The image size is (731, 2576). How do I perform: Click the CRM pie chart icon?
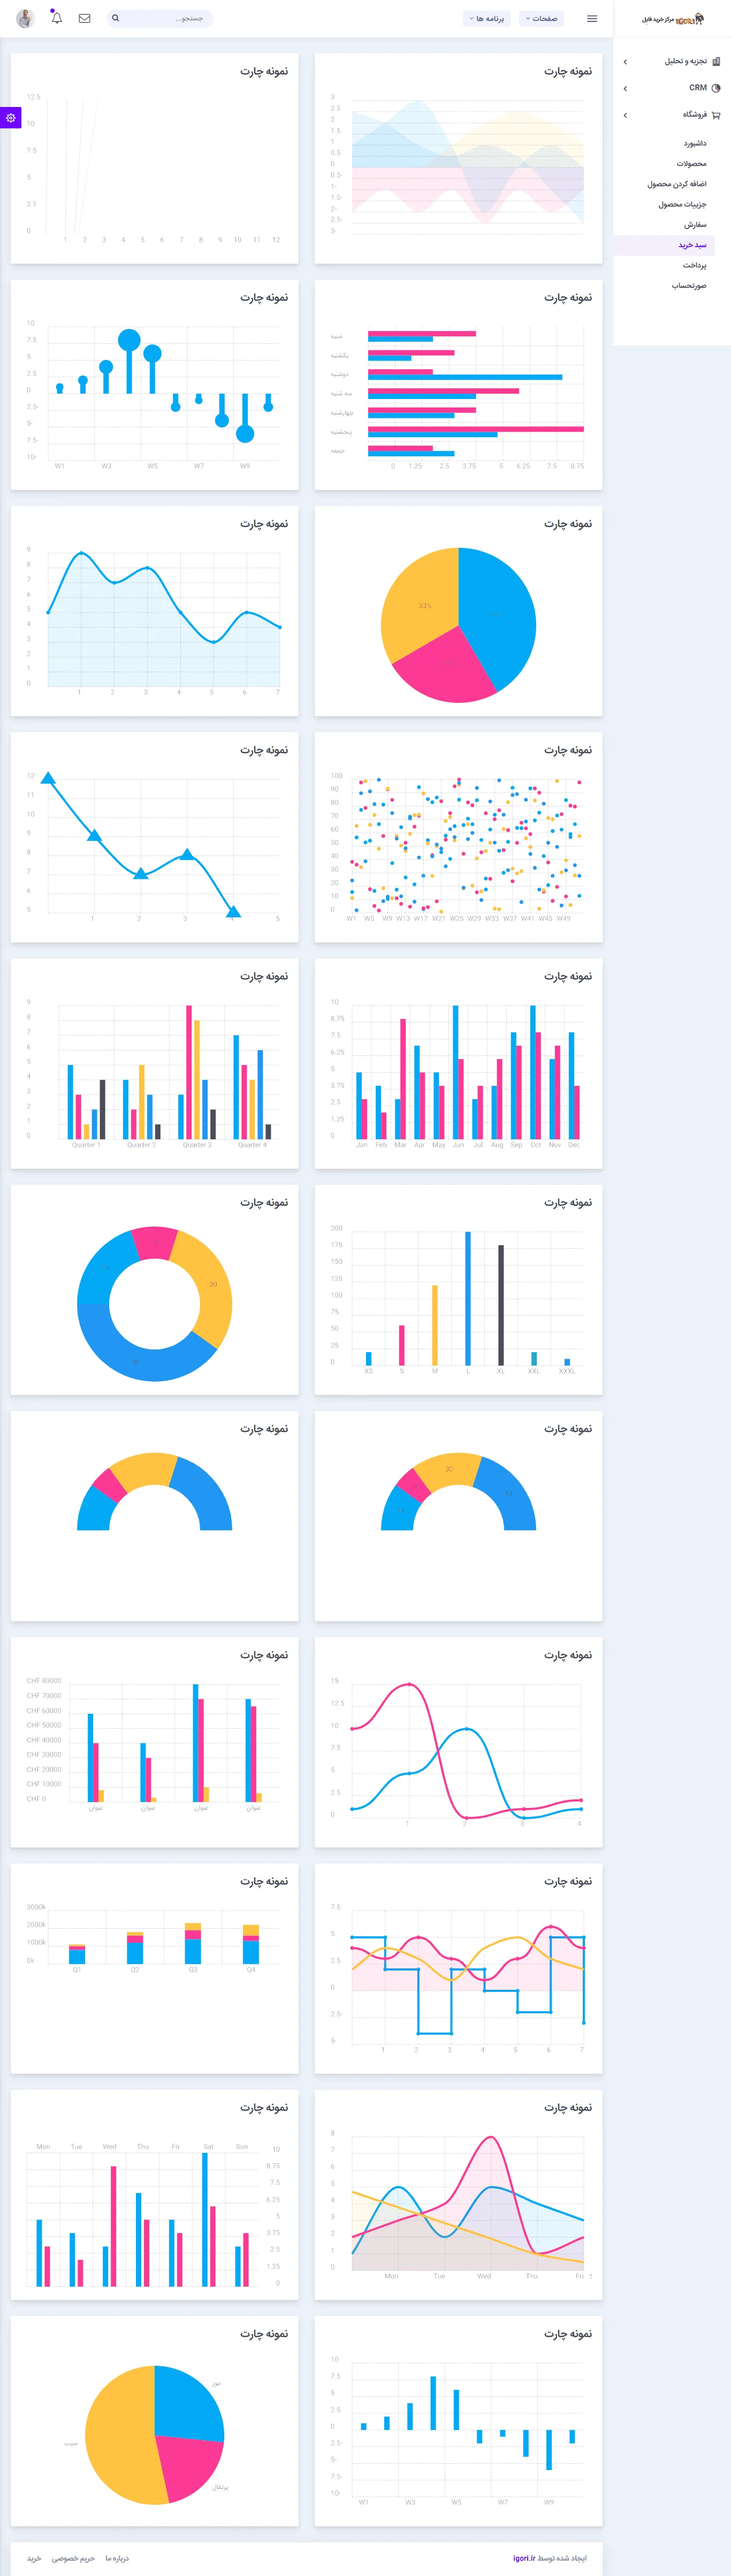tap(716, 88)
